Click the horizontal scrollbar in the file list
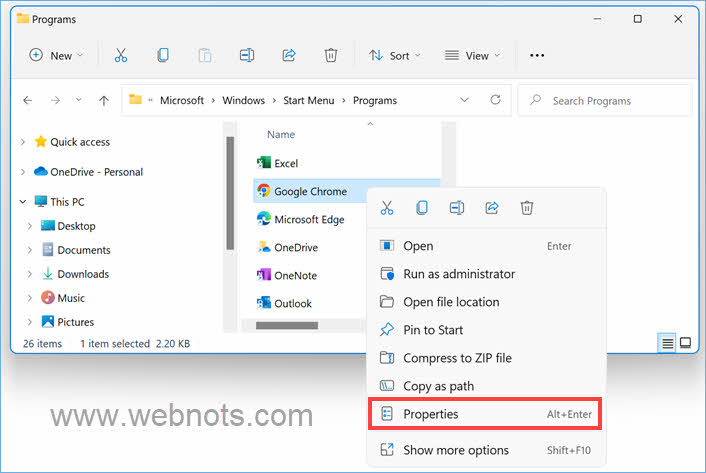Image resolution: width=706 pixels, height=473 pixels. click(x=287, y=325)
